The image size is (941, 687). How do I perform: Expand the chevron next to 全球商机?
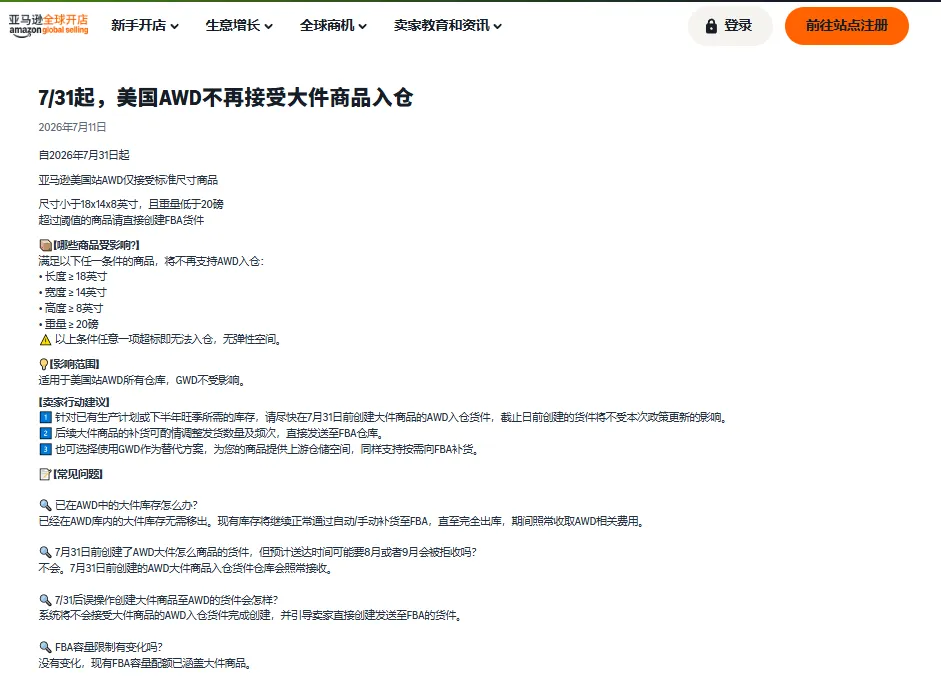pos(362,26)
